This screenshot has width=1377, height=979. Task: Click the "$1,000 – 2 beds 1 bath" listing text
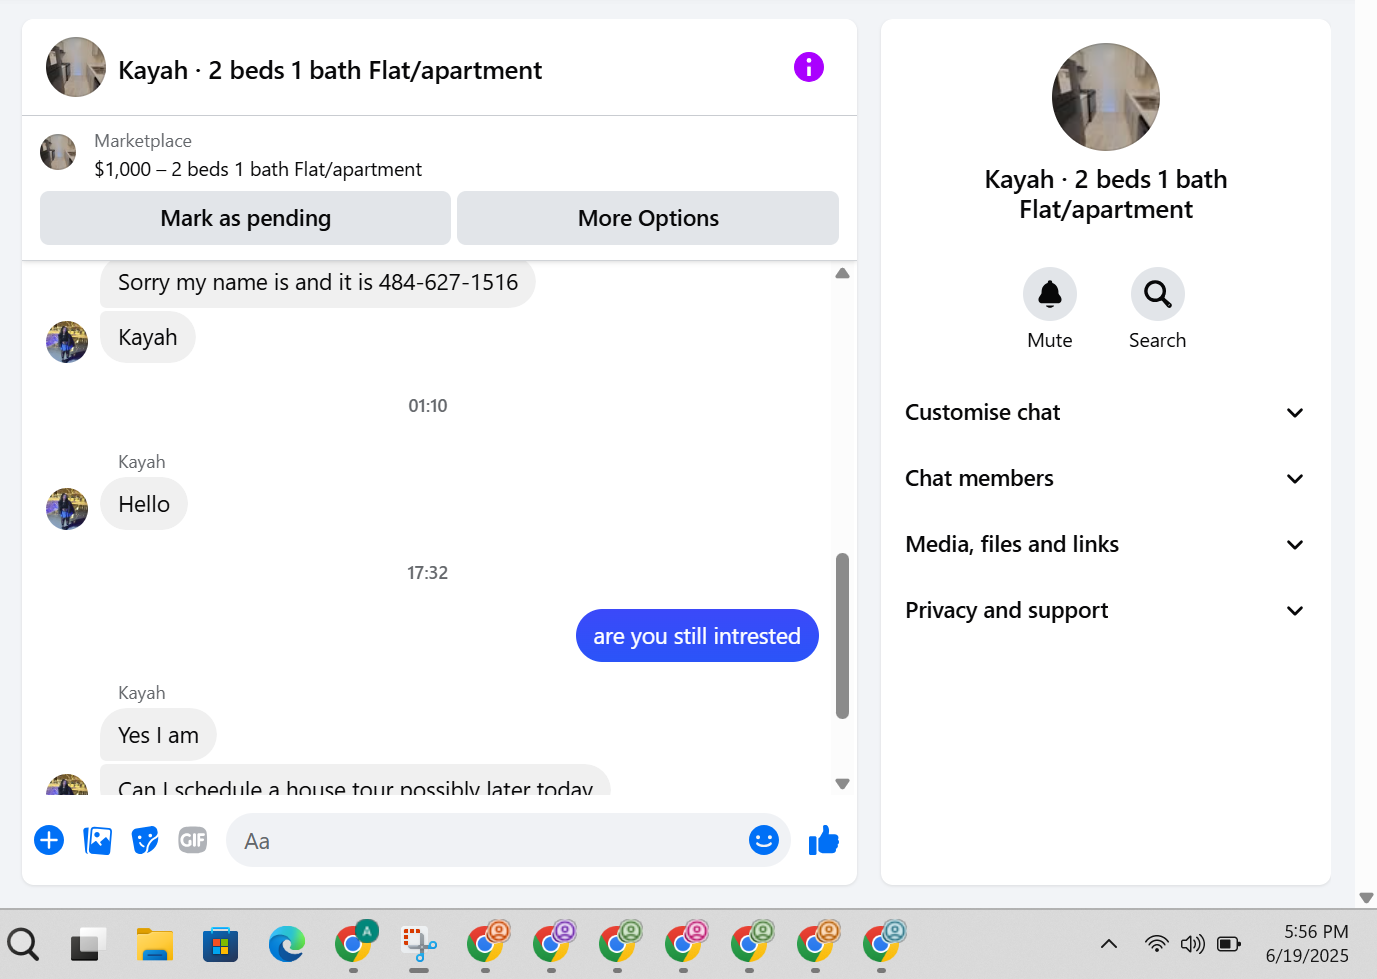(x=258, y=169)
